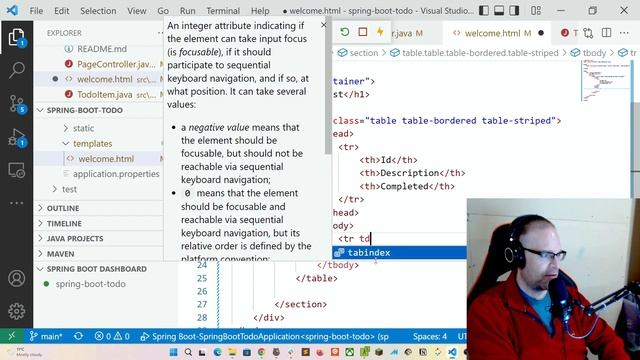Toggle the bottom panel visibility

tap(499, 11)
